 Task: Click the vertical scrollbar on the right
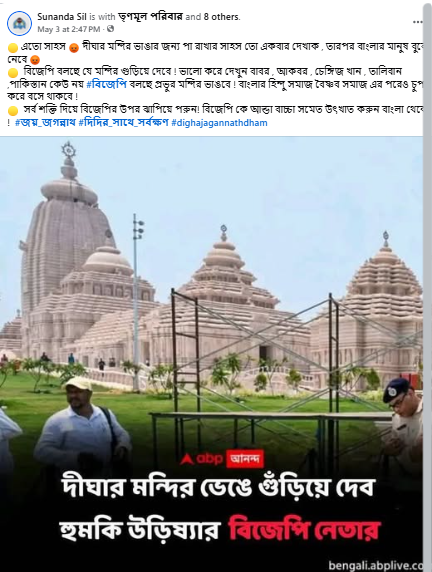[427, 286]
